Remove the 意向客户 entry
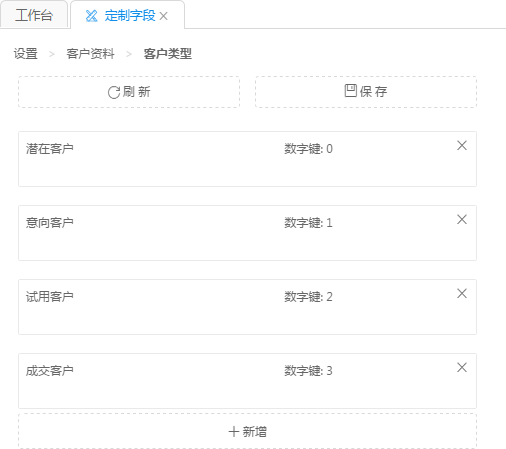Viewport: 506px width, 449px height. click(462, 219)
